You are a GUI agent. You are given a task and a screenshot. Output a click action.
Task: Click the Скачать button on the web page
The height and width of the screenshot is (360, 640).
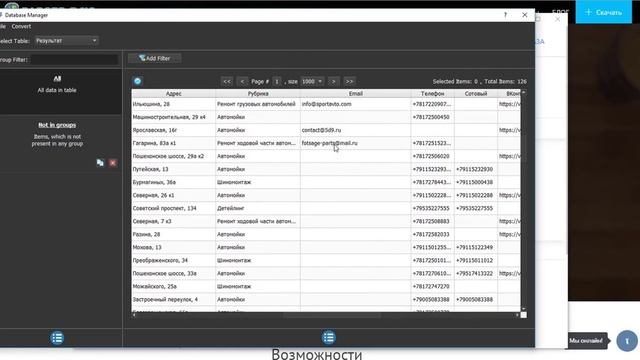604,12
